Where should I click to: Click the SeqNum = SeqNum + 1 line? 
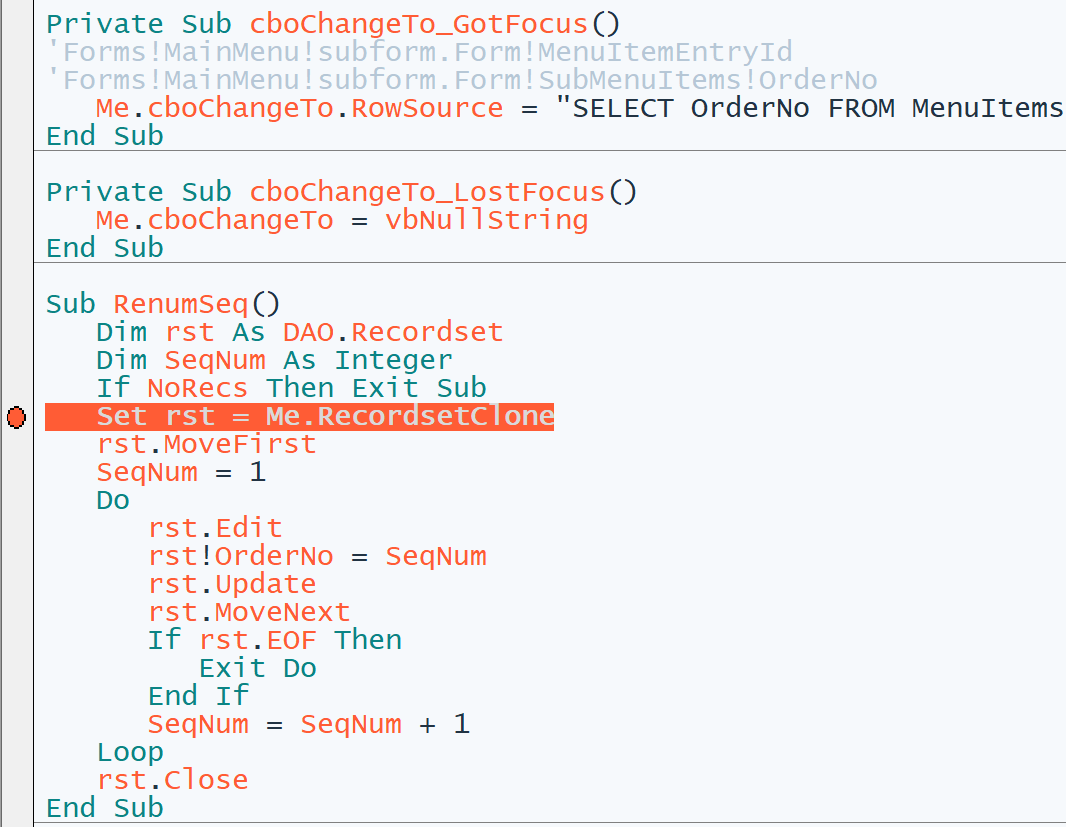coord(308,724)
